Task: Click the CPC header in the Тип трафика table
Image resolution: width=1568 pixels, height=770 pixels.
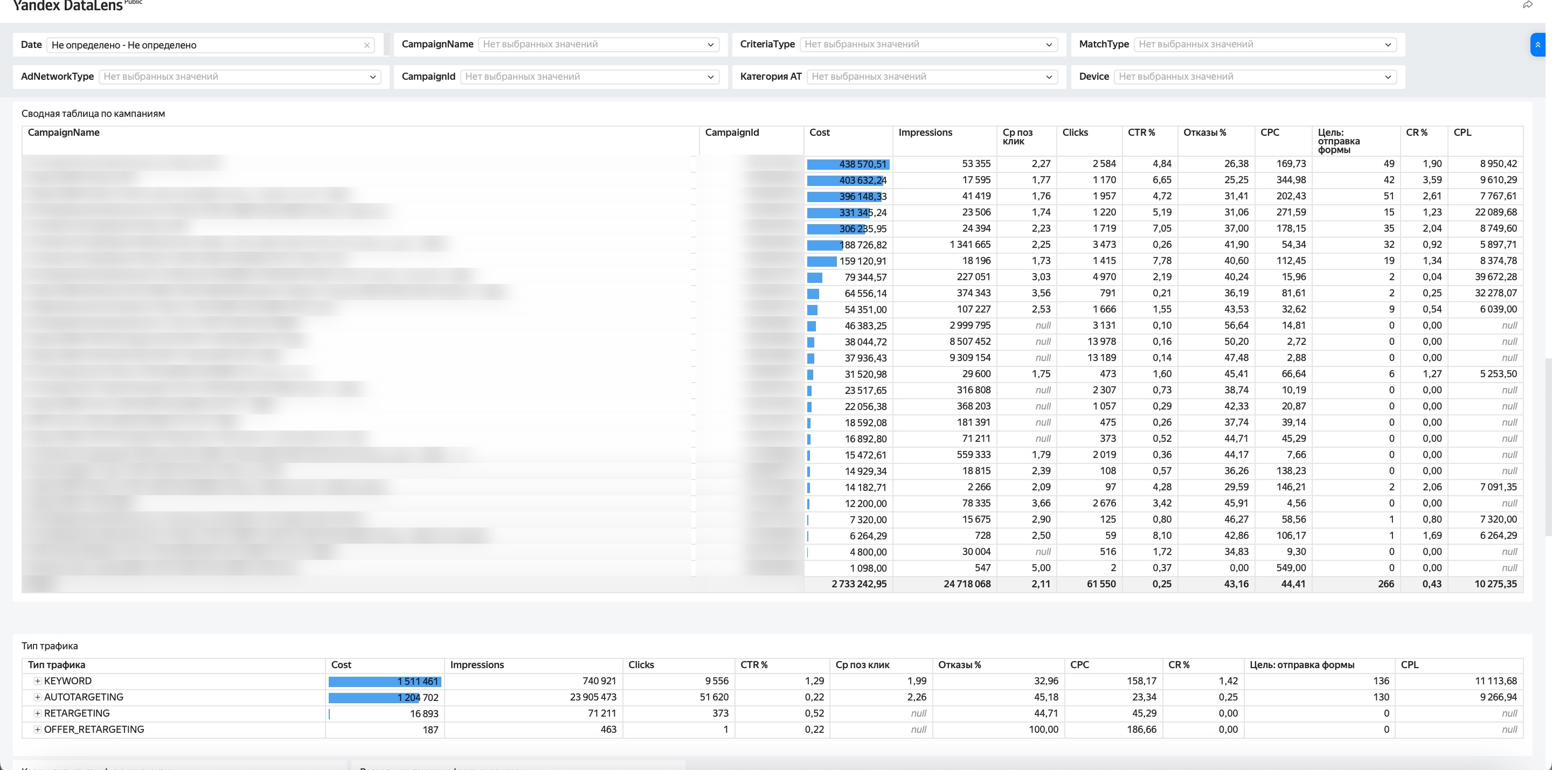Action: (1079, 665)
